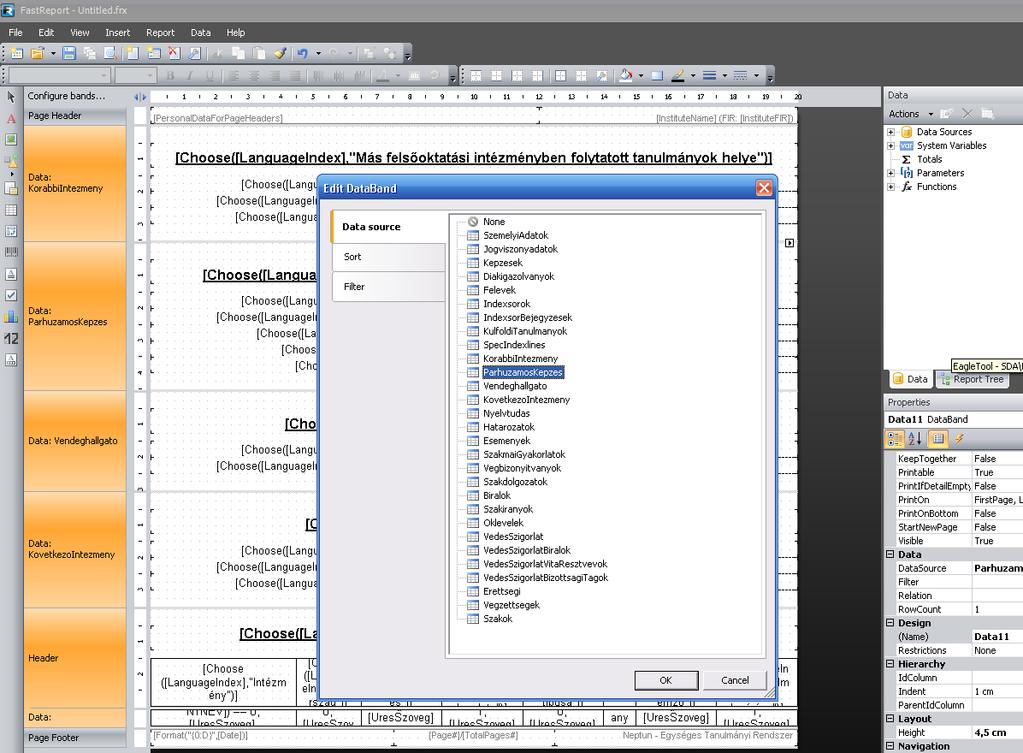Click the Data Sources cylinder icon in Data tree
The width and height of the screenshot is (1023, 753).
[x=907, y=132]
